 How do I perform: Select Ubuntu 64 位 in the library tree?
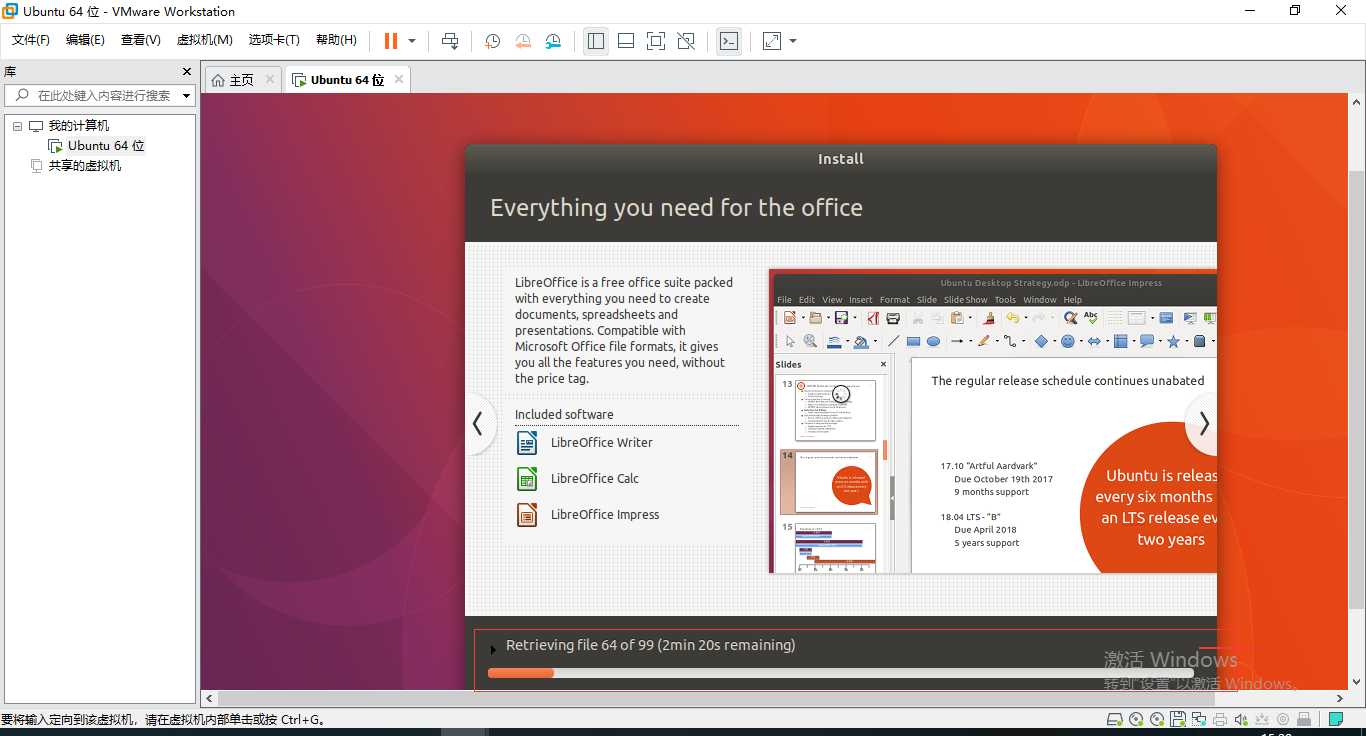point(106,146)
